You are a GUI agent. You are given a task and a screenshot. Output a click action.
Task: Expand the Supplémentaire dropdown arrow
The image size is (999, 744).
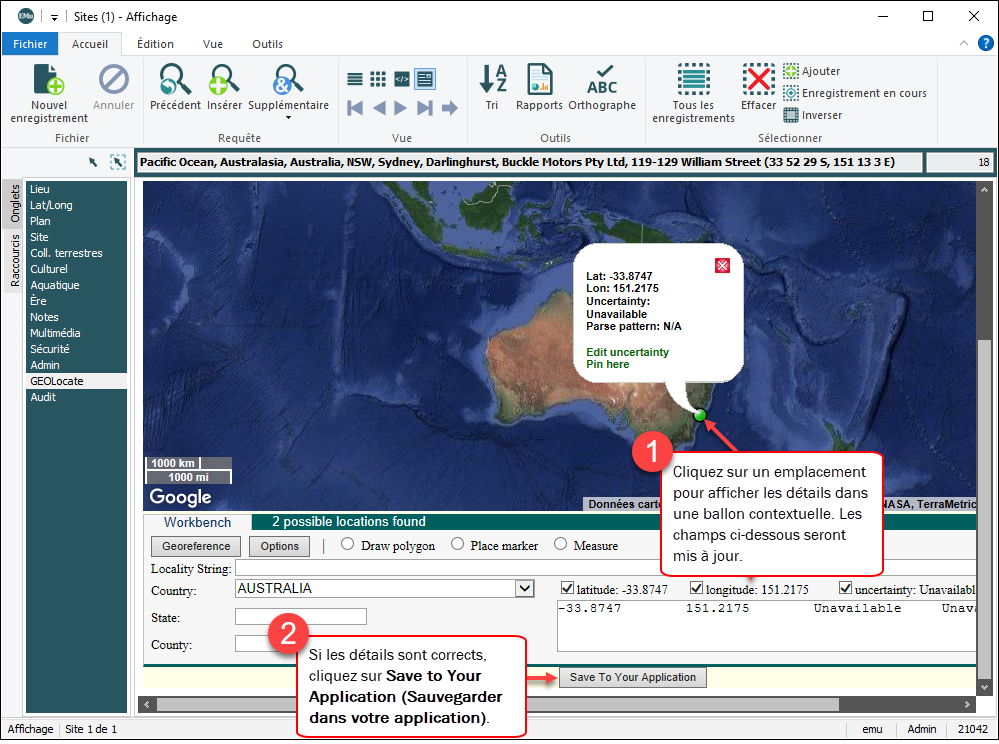[288, 118]
